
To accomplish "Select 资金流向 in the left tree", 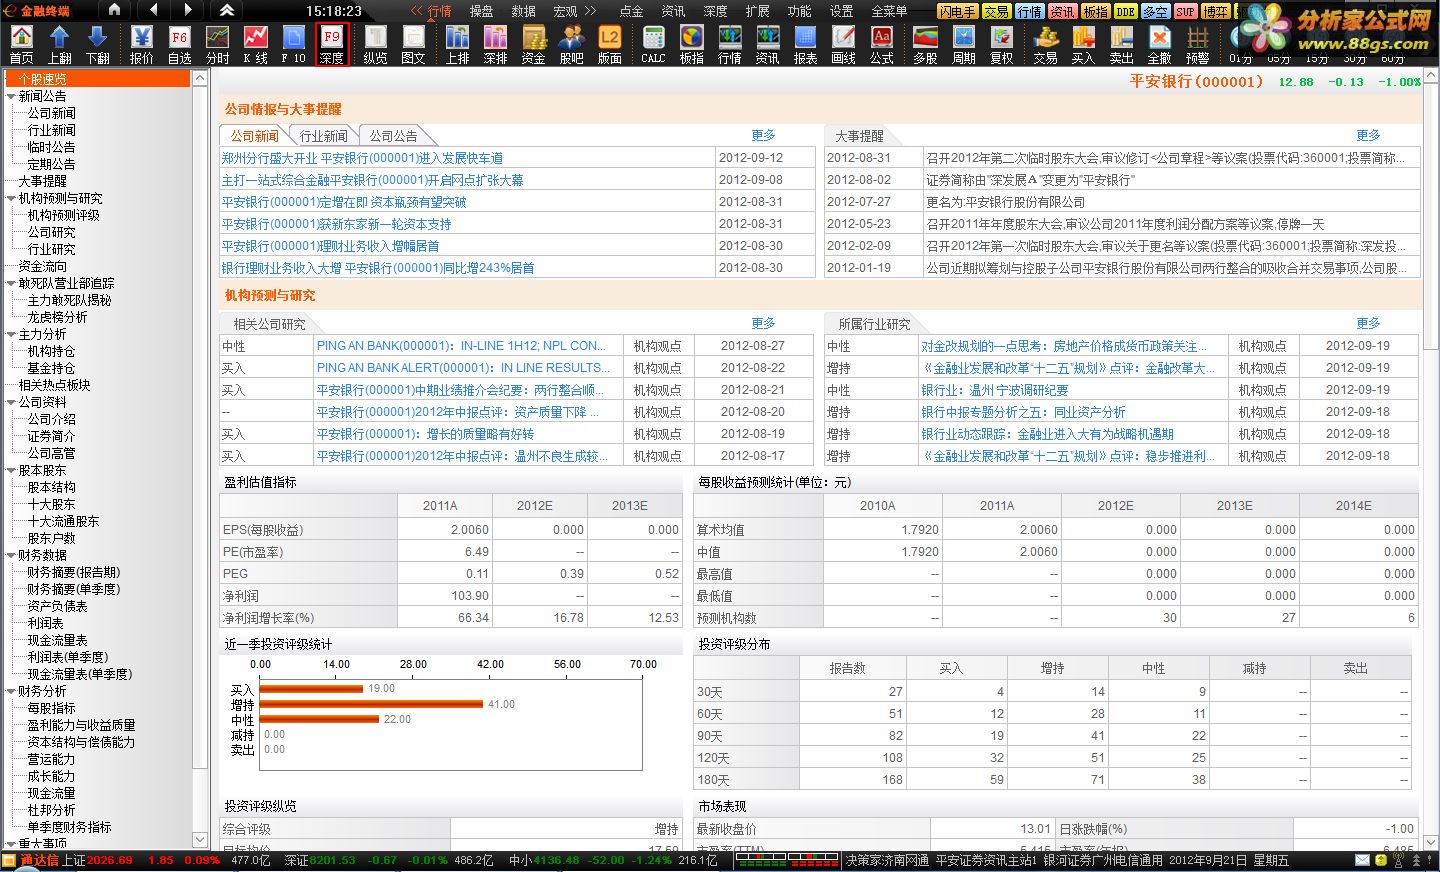I will point(43,266).
